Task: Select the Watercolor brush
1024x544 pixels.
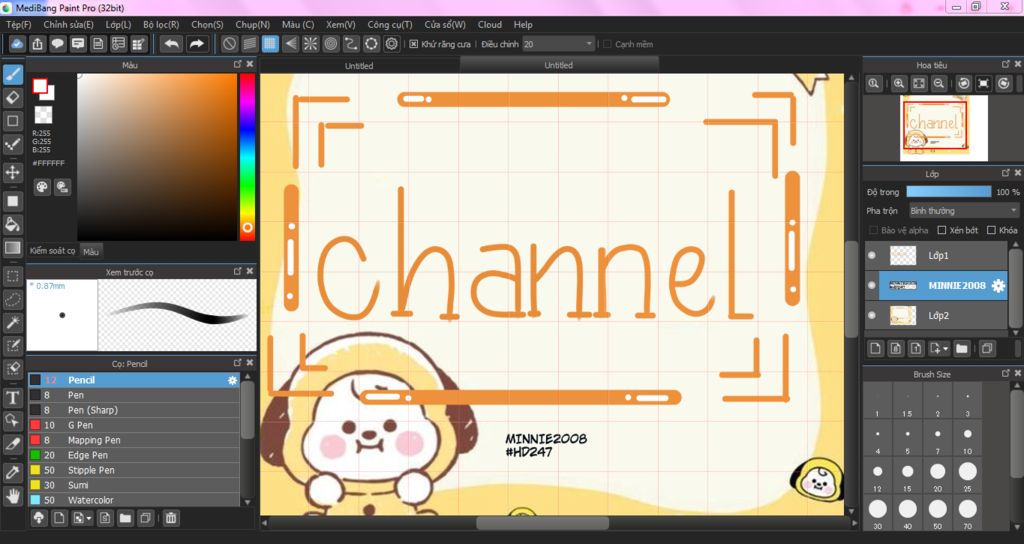Action: pos(133,500)
